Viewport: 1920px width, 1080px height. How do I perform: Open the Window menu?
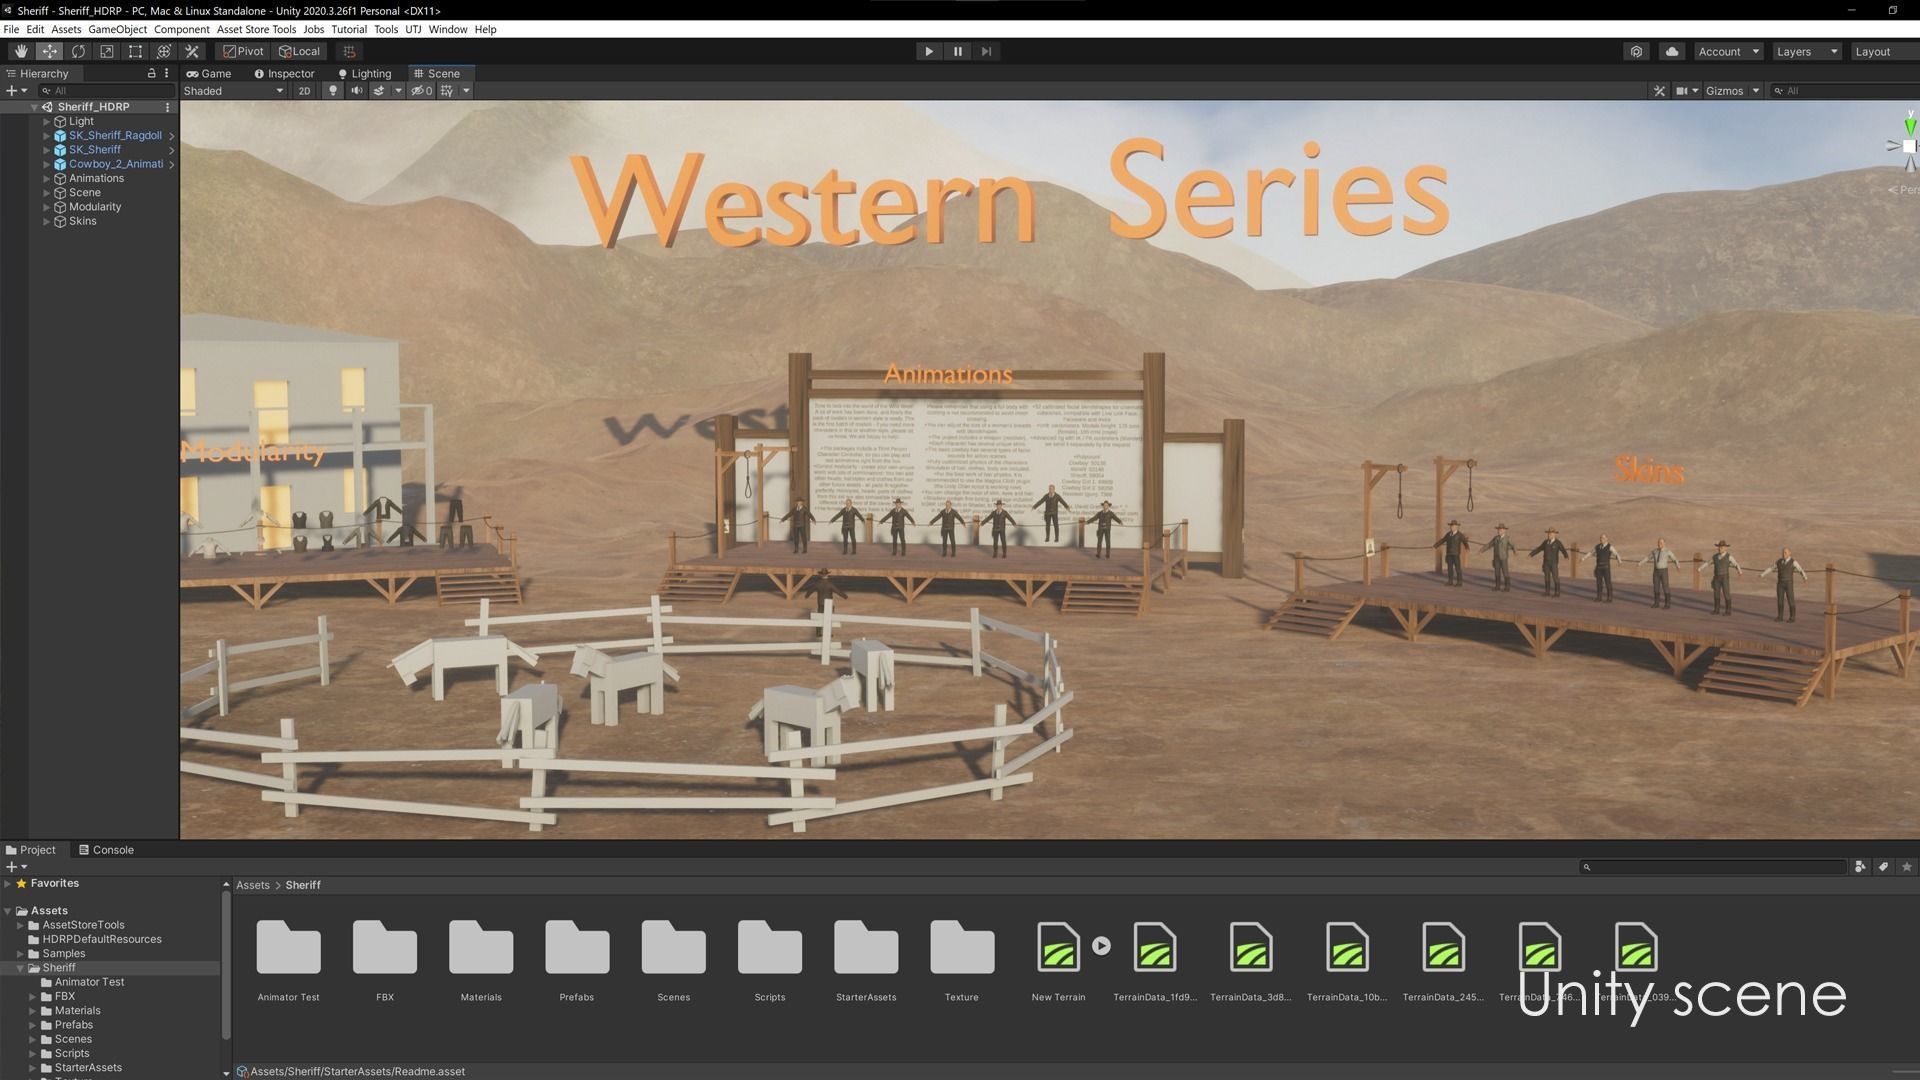click(x=448, y=29)
